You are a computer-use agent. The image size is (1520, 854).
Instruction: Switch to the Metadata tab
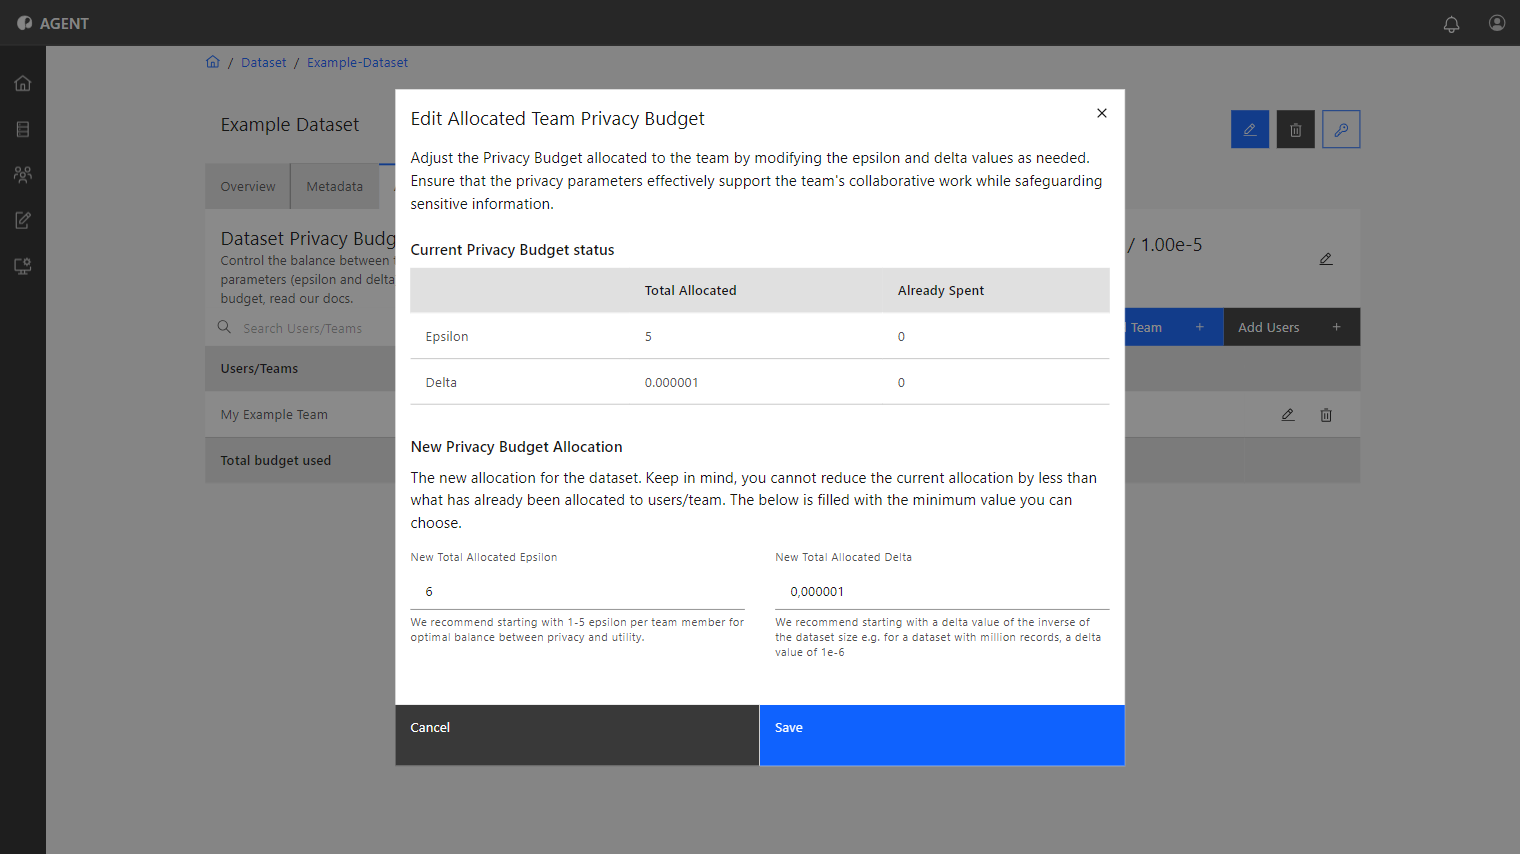(335, 187)
